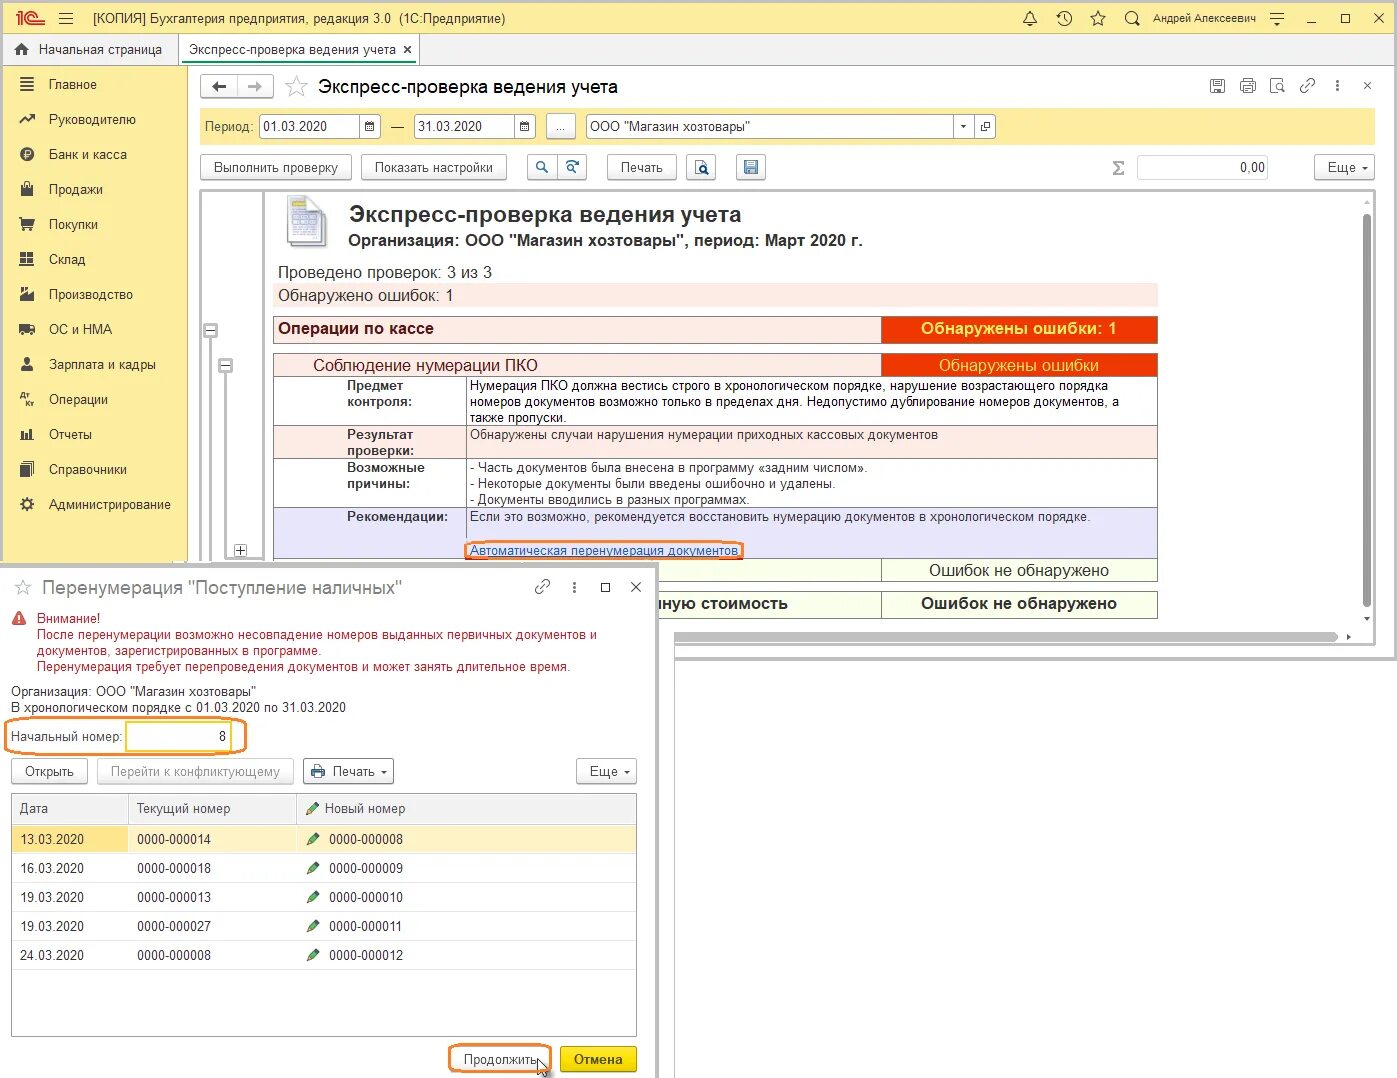Open the Печать dropdown in renumbering dialog
This screenshot has height=1078, width=1397.
point(348,772)
